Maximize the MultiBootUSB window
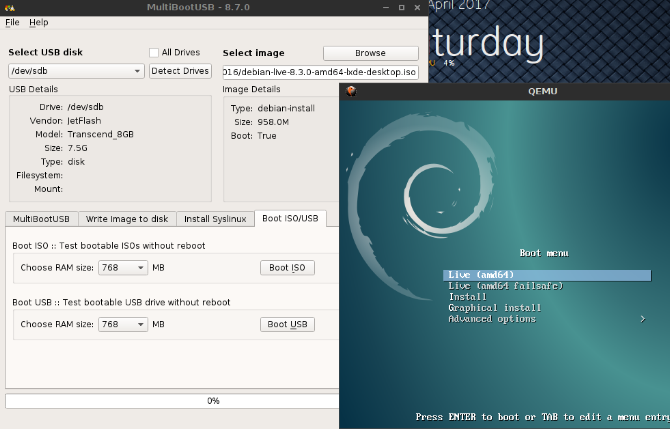670x429 pixels. tap(402, 7)
